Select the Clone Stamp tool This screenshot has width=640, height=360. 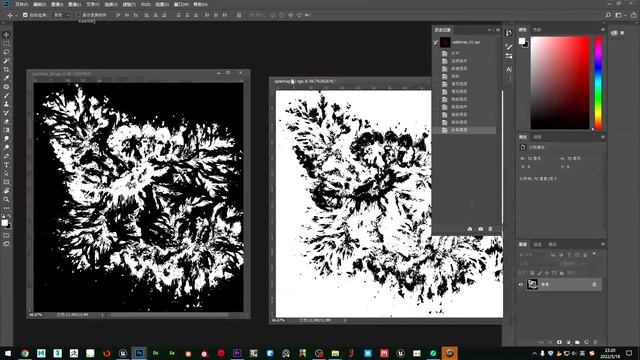tap(6, 104)
